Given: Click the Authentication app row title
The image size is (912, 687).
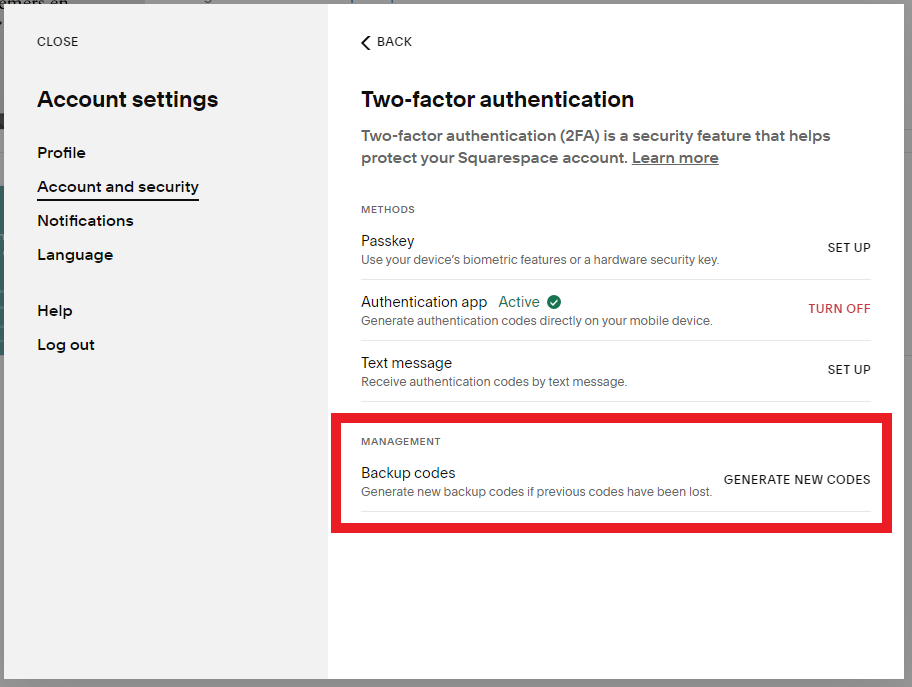Looking at the screenshot, I should [424, 302].
